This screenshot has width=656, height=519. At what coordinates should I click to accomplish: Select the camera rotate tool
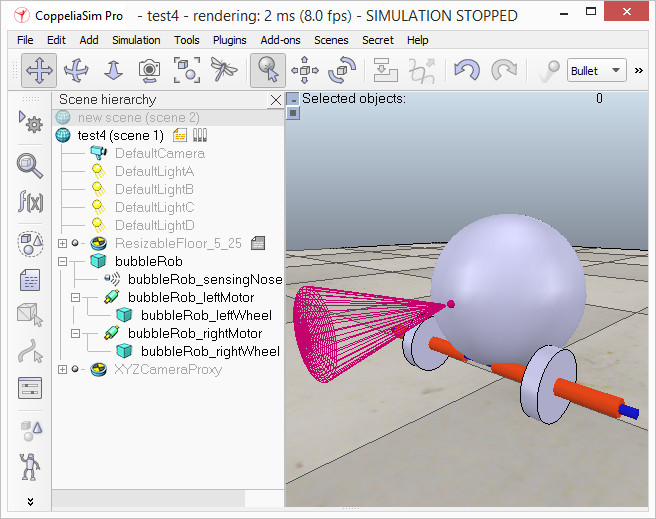pyautogui.click(x=76, y=70)
